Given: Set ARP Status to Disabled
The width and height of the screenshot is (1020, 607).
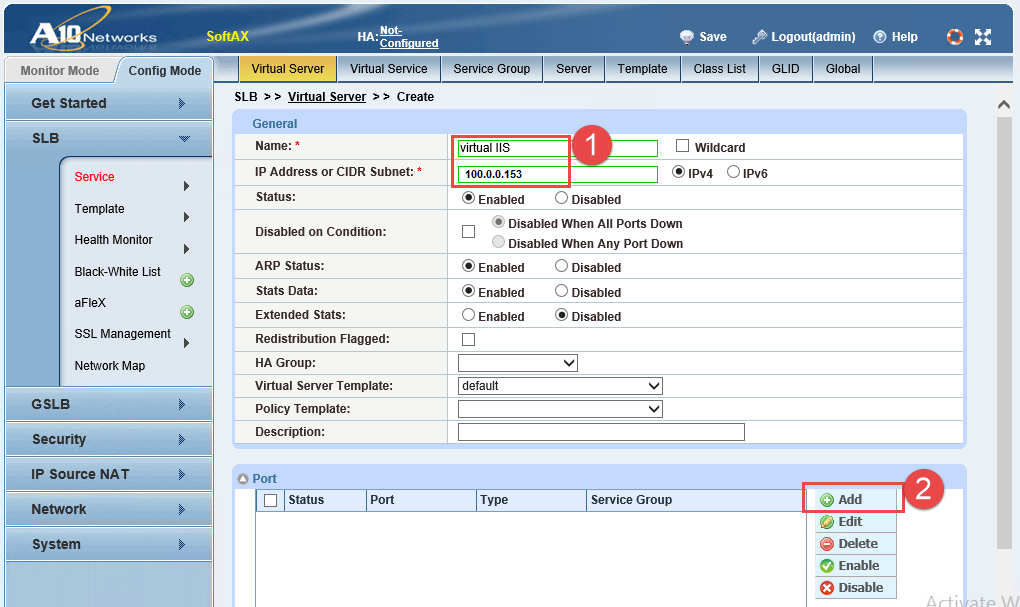Looking at the screenshot, I should [x=561, y=266].
